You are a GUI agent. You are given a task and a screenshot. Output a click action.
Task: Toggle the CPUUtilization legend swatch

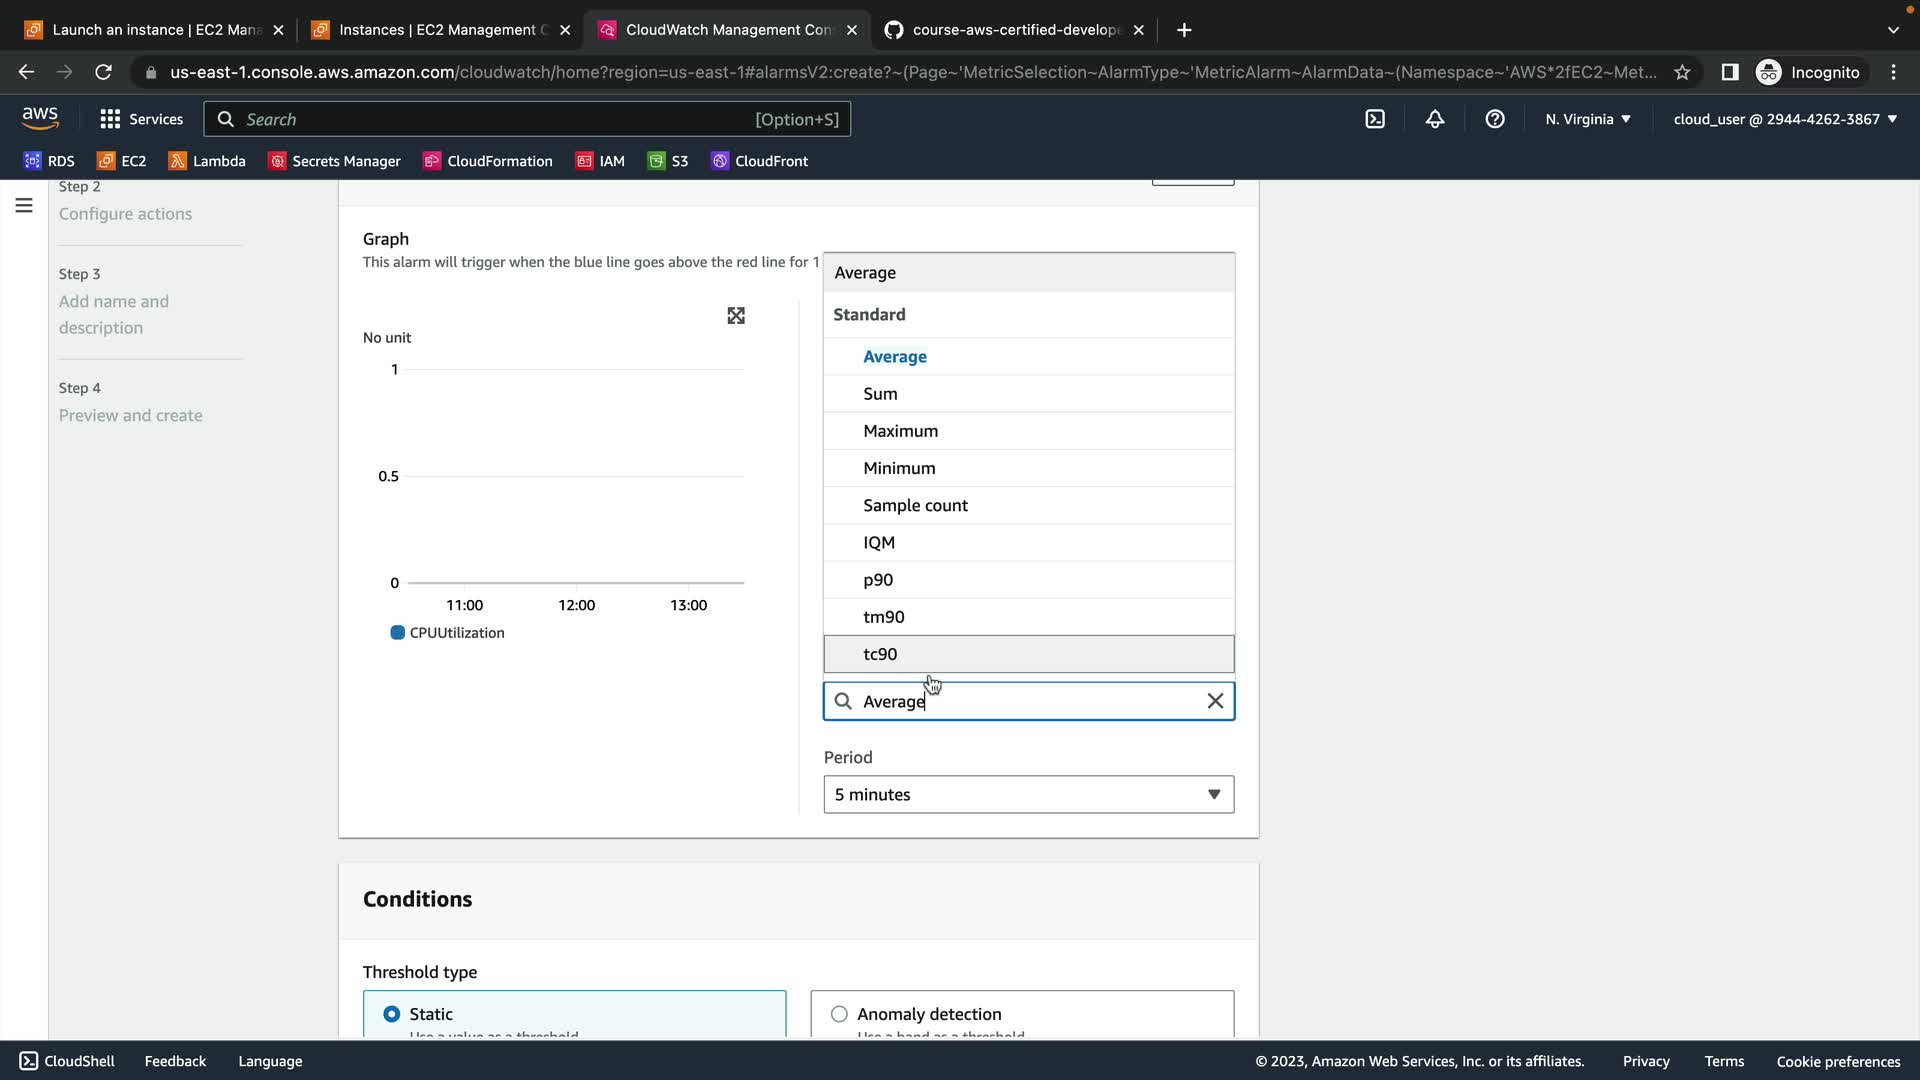tap(397, 633)
